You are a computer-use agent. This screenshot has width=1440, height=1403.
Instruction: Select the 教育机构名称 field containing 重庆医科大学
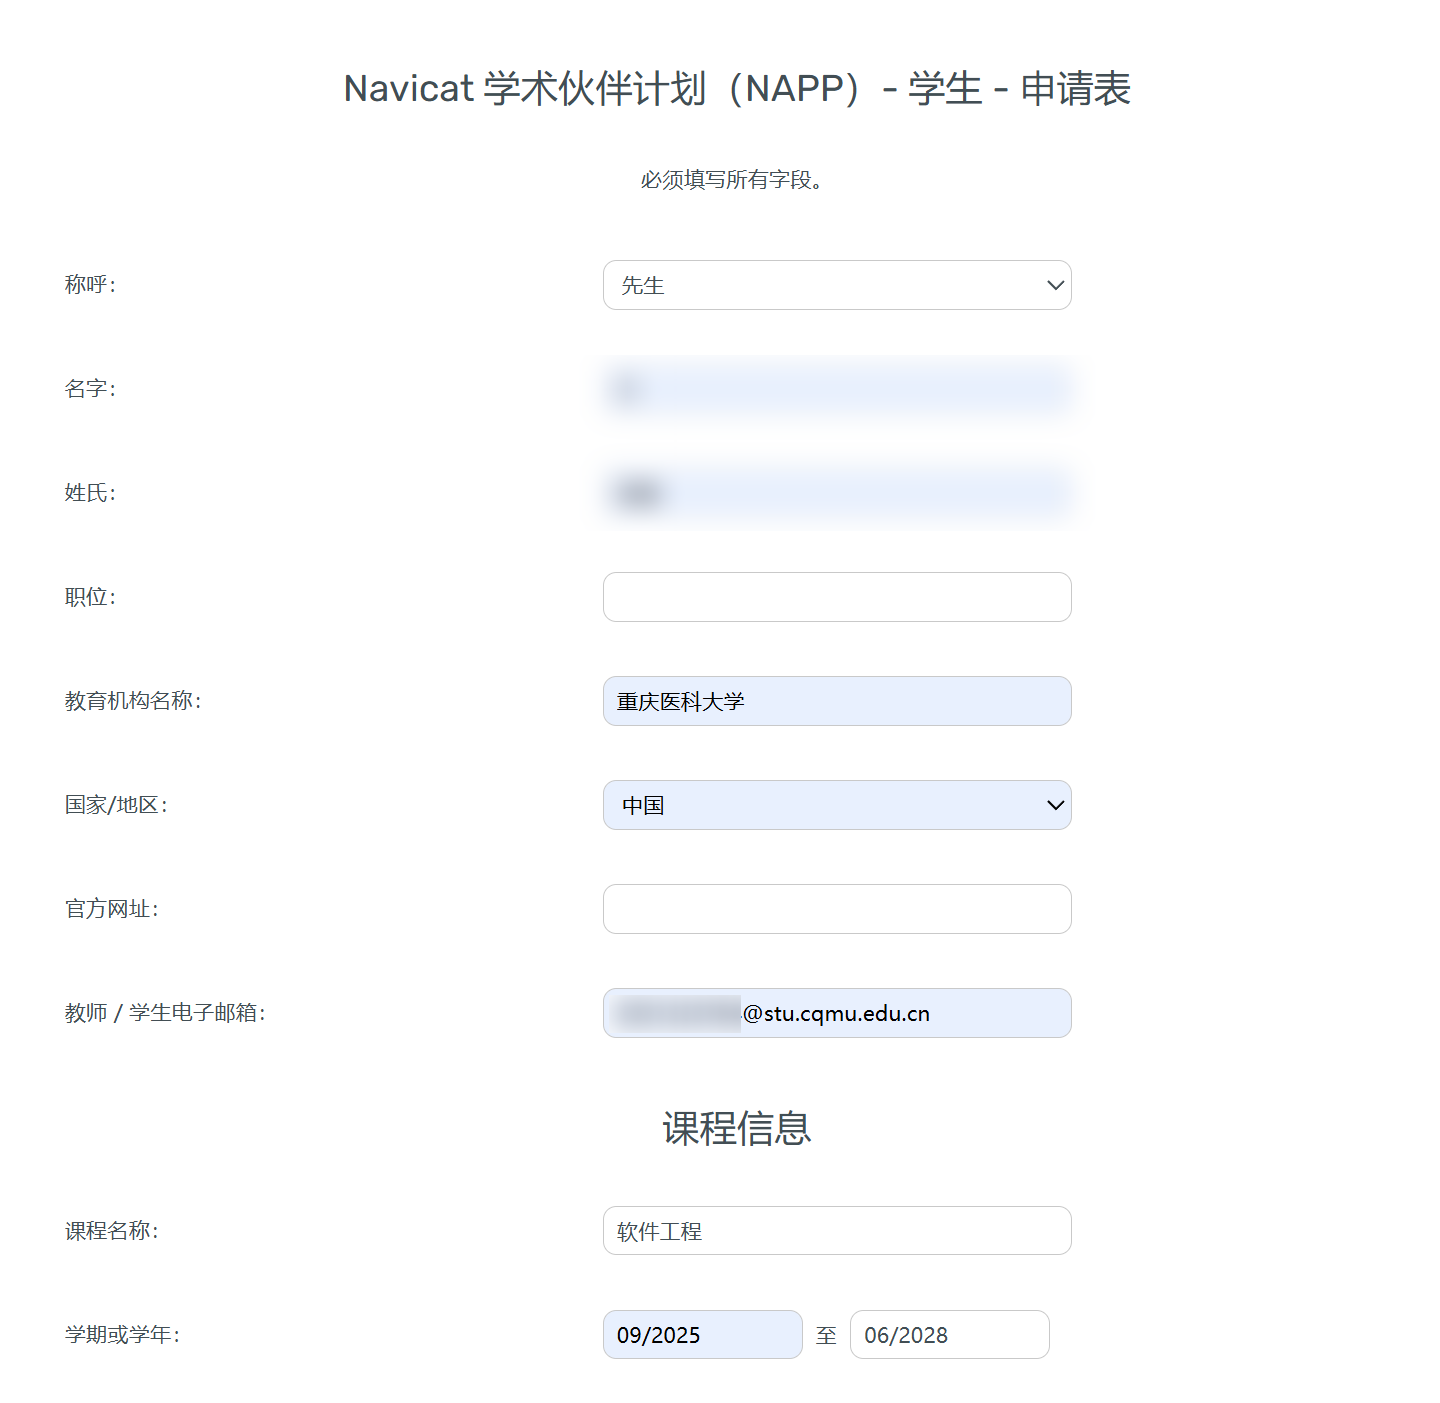[x=836, y=701]
